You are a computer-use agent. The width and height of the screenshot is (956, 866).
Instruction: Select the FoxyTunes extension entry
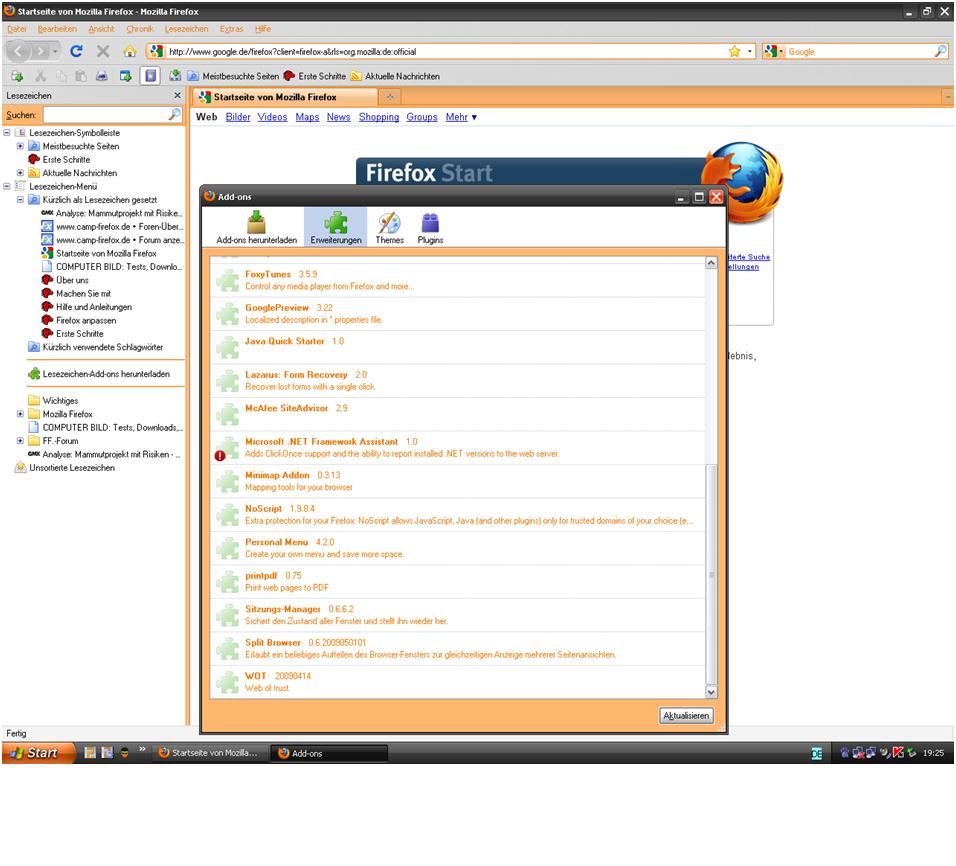pyautogui.click(x=457, y=281)
